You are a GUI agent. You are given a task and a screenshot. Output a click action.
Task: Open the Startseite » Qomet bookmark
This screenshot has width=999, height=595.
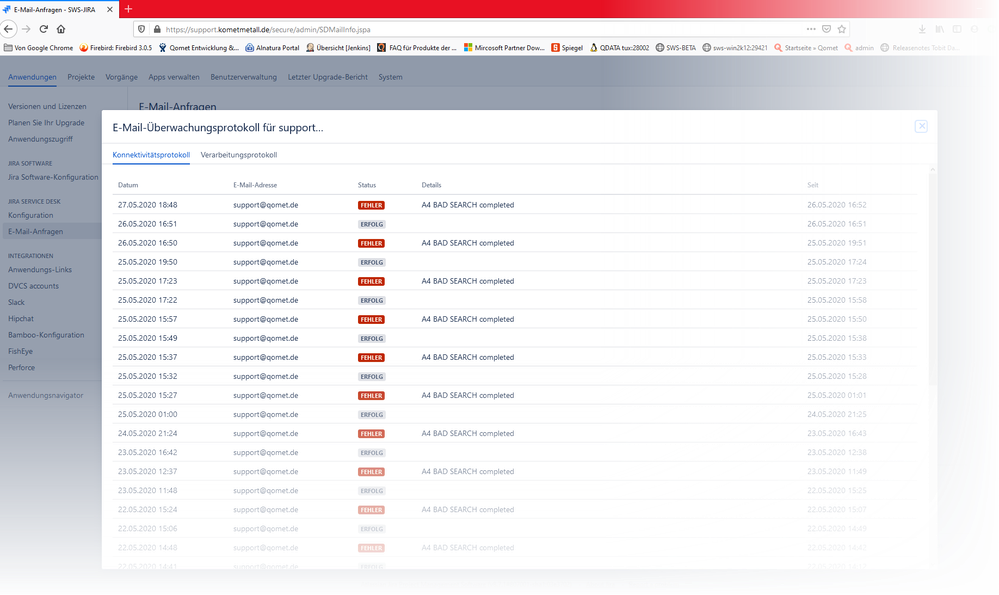[806, 48]
